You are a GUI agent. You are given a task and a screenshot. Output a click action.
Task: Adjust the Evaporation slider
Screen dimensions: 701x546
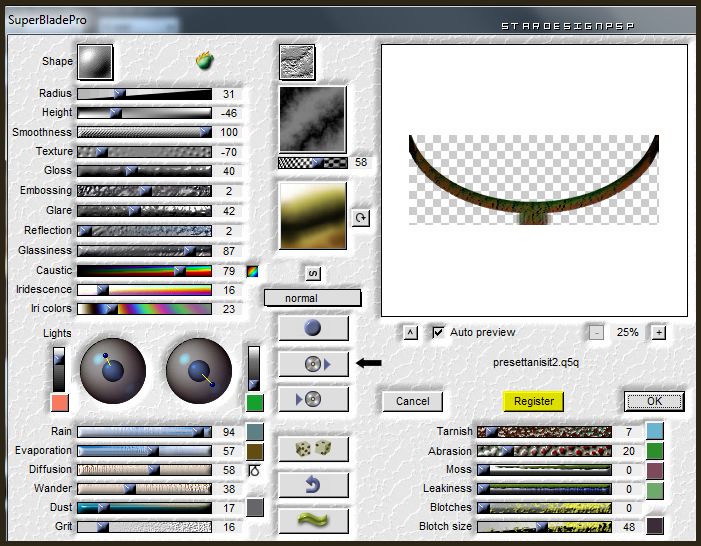(x=144, y=451)
